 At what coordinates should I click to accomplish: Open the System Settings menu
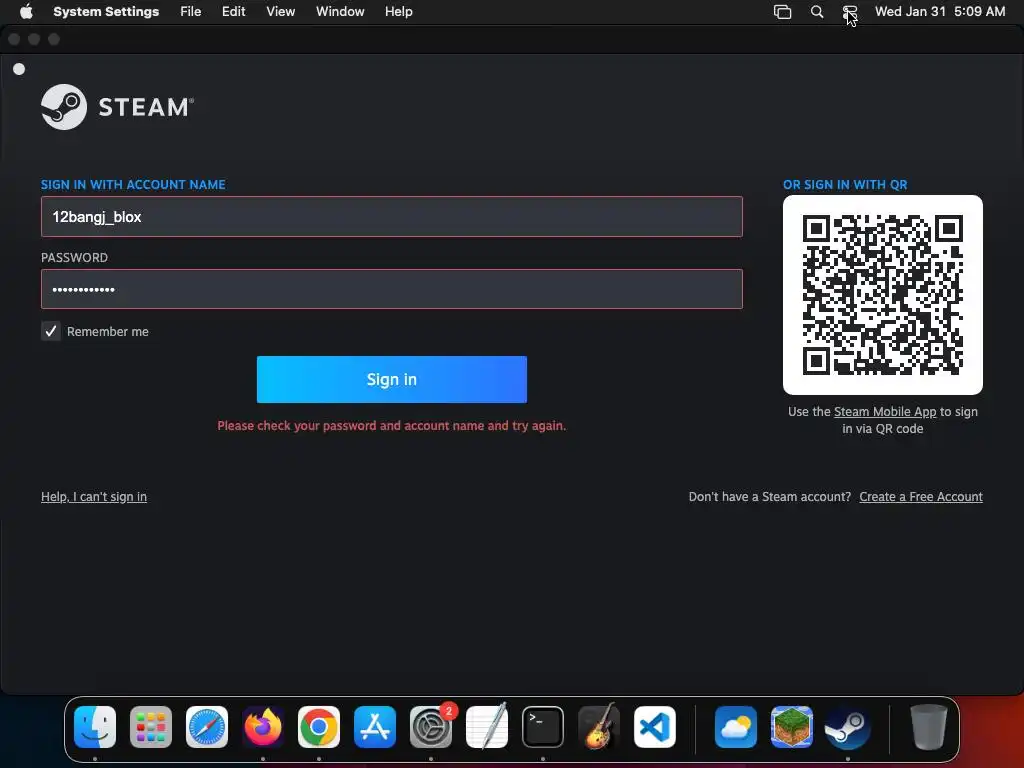point(106,11)
